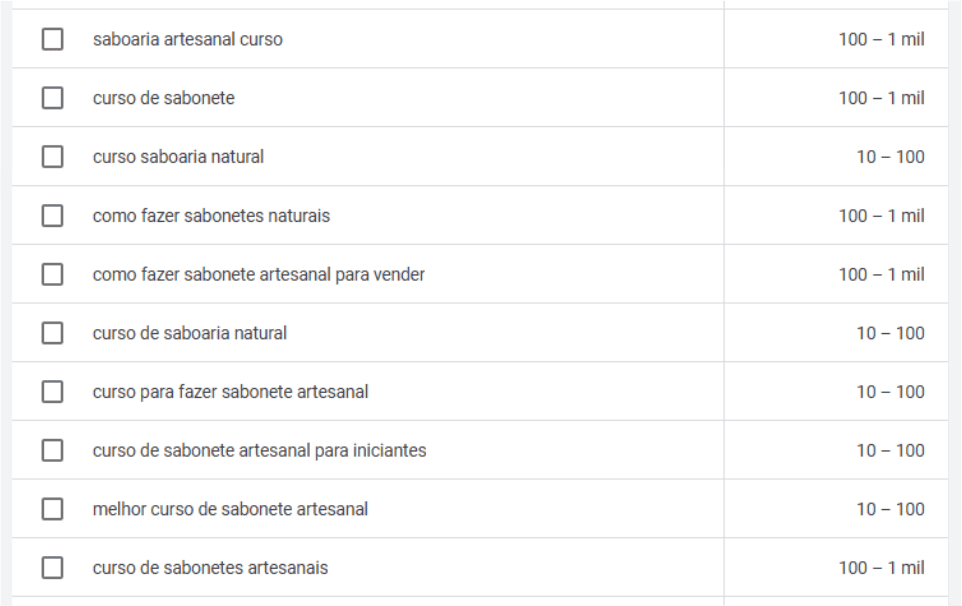The image size is (962, 606).
Task: Select the 'curso de saboaria natural' checkbox
Action: pyautogui.click(x=52, y=333)
